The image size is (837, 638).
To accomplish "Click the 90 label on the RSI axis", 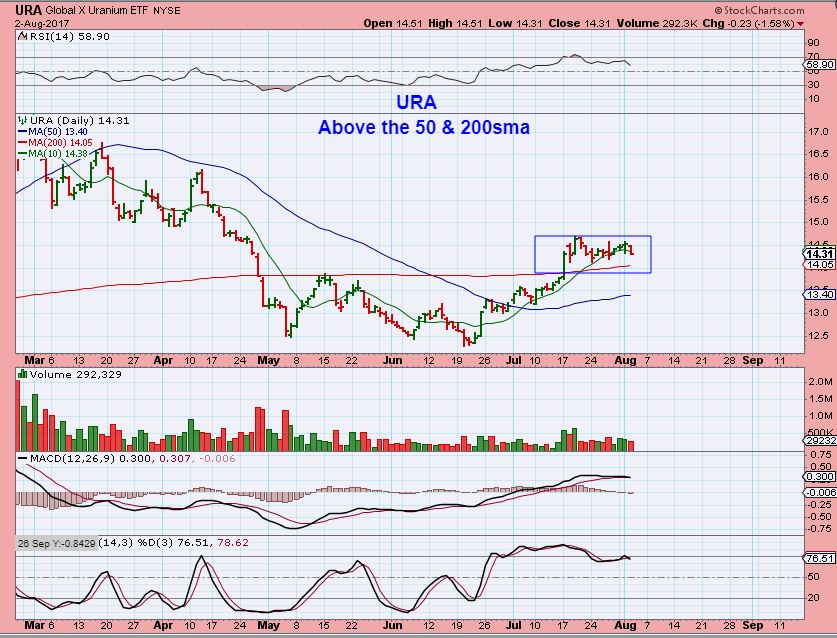I will (814, 43).
